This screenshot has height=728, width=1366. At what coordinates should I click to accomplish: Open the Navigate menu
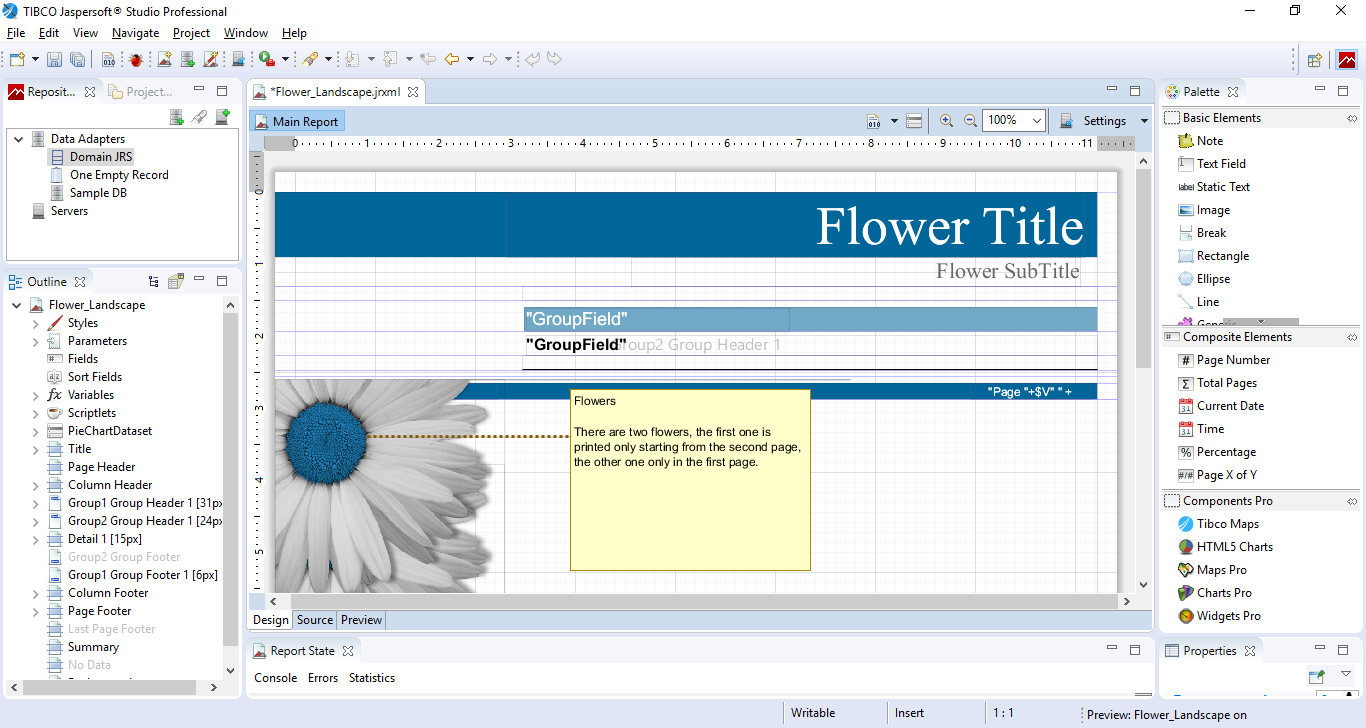[x=135, y=33]
